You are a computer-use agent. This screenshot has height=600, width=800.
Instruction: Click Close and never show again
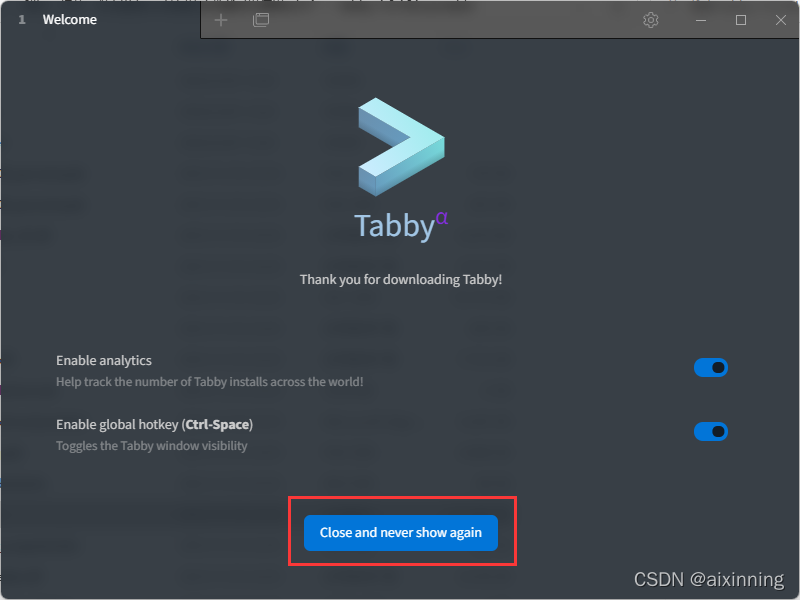401,533
